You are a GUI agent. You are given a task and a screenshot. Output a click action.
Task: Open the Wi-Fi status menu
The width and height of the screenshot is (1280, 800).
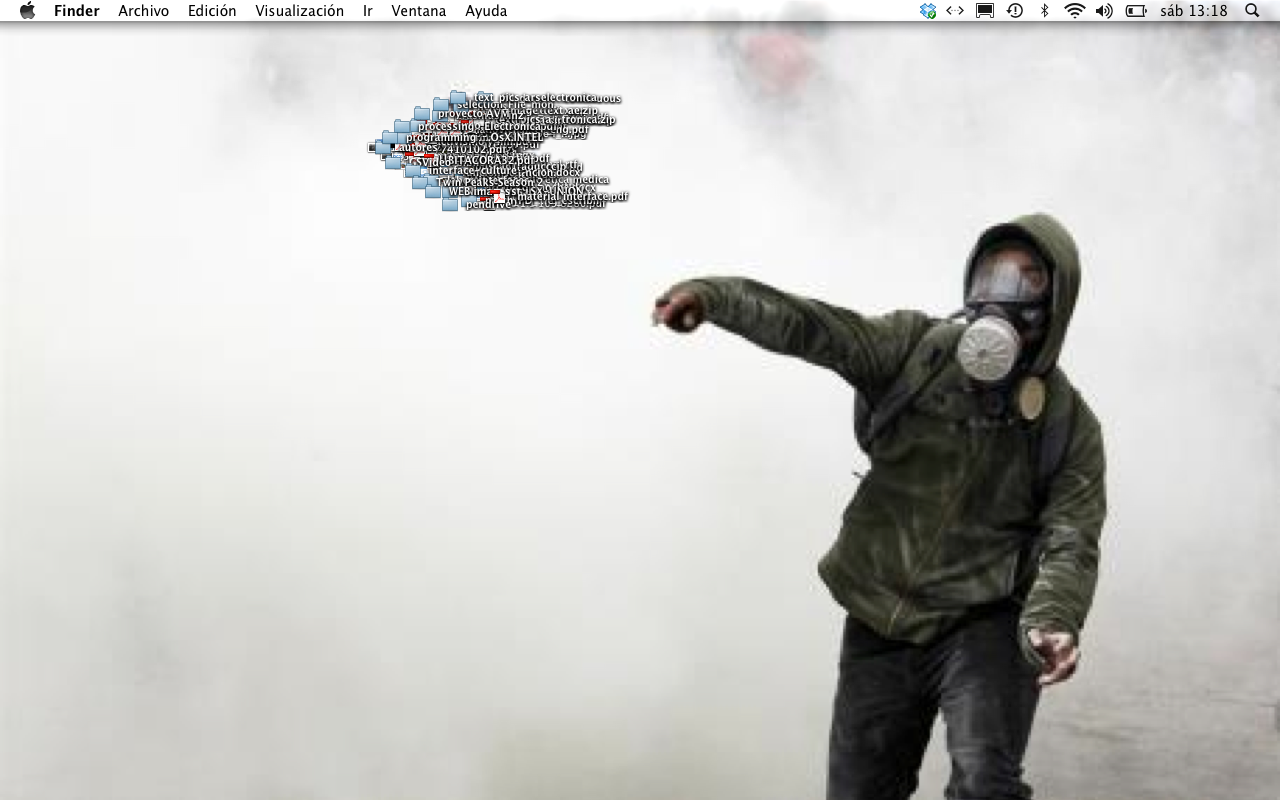1074,11
